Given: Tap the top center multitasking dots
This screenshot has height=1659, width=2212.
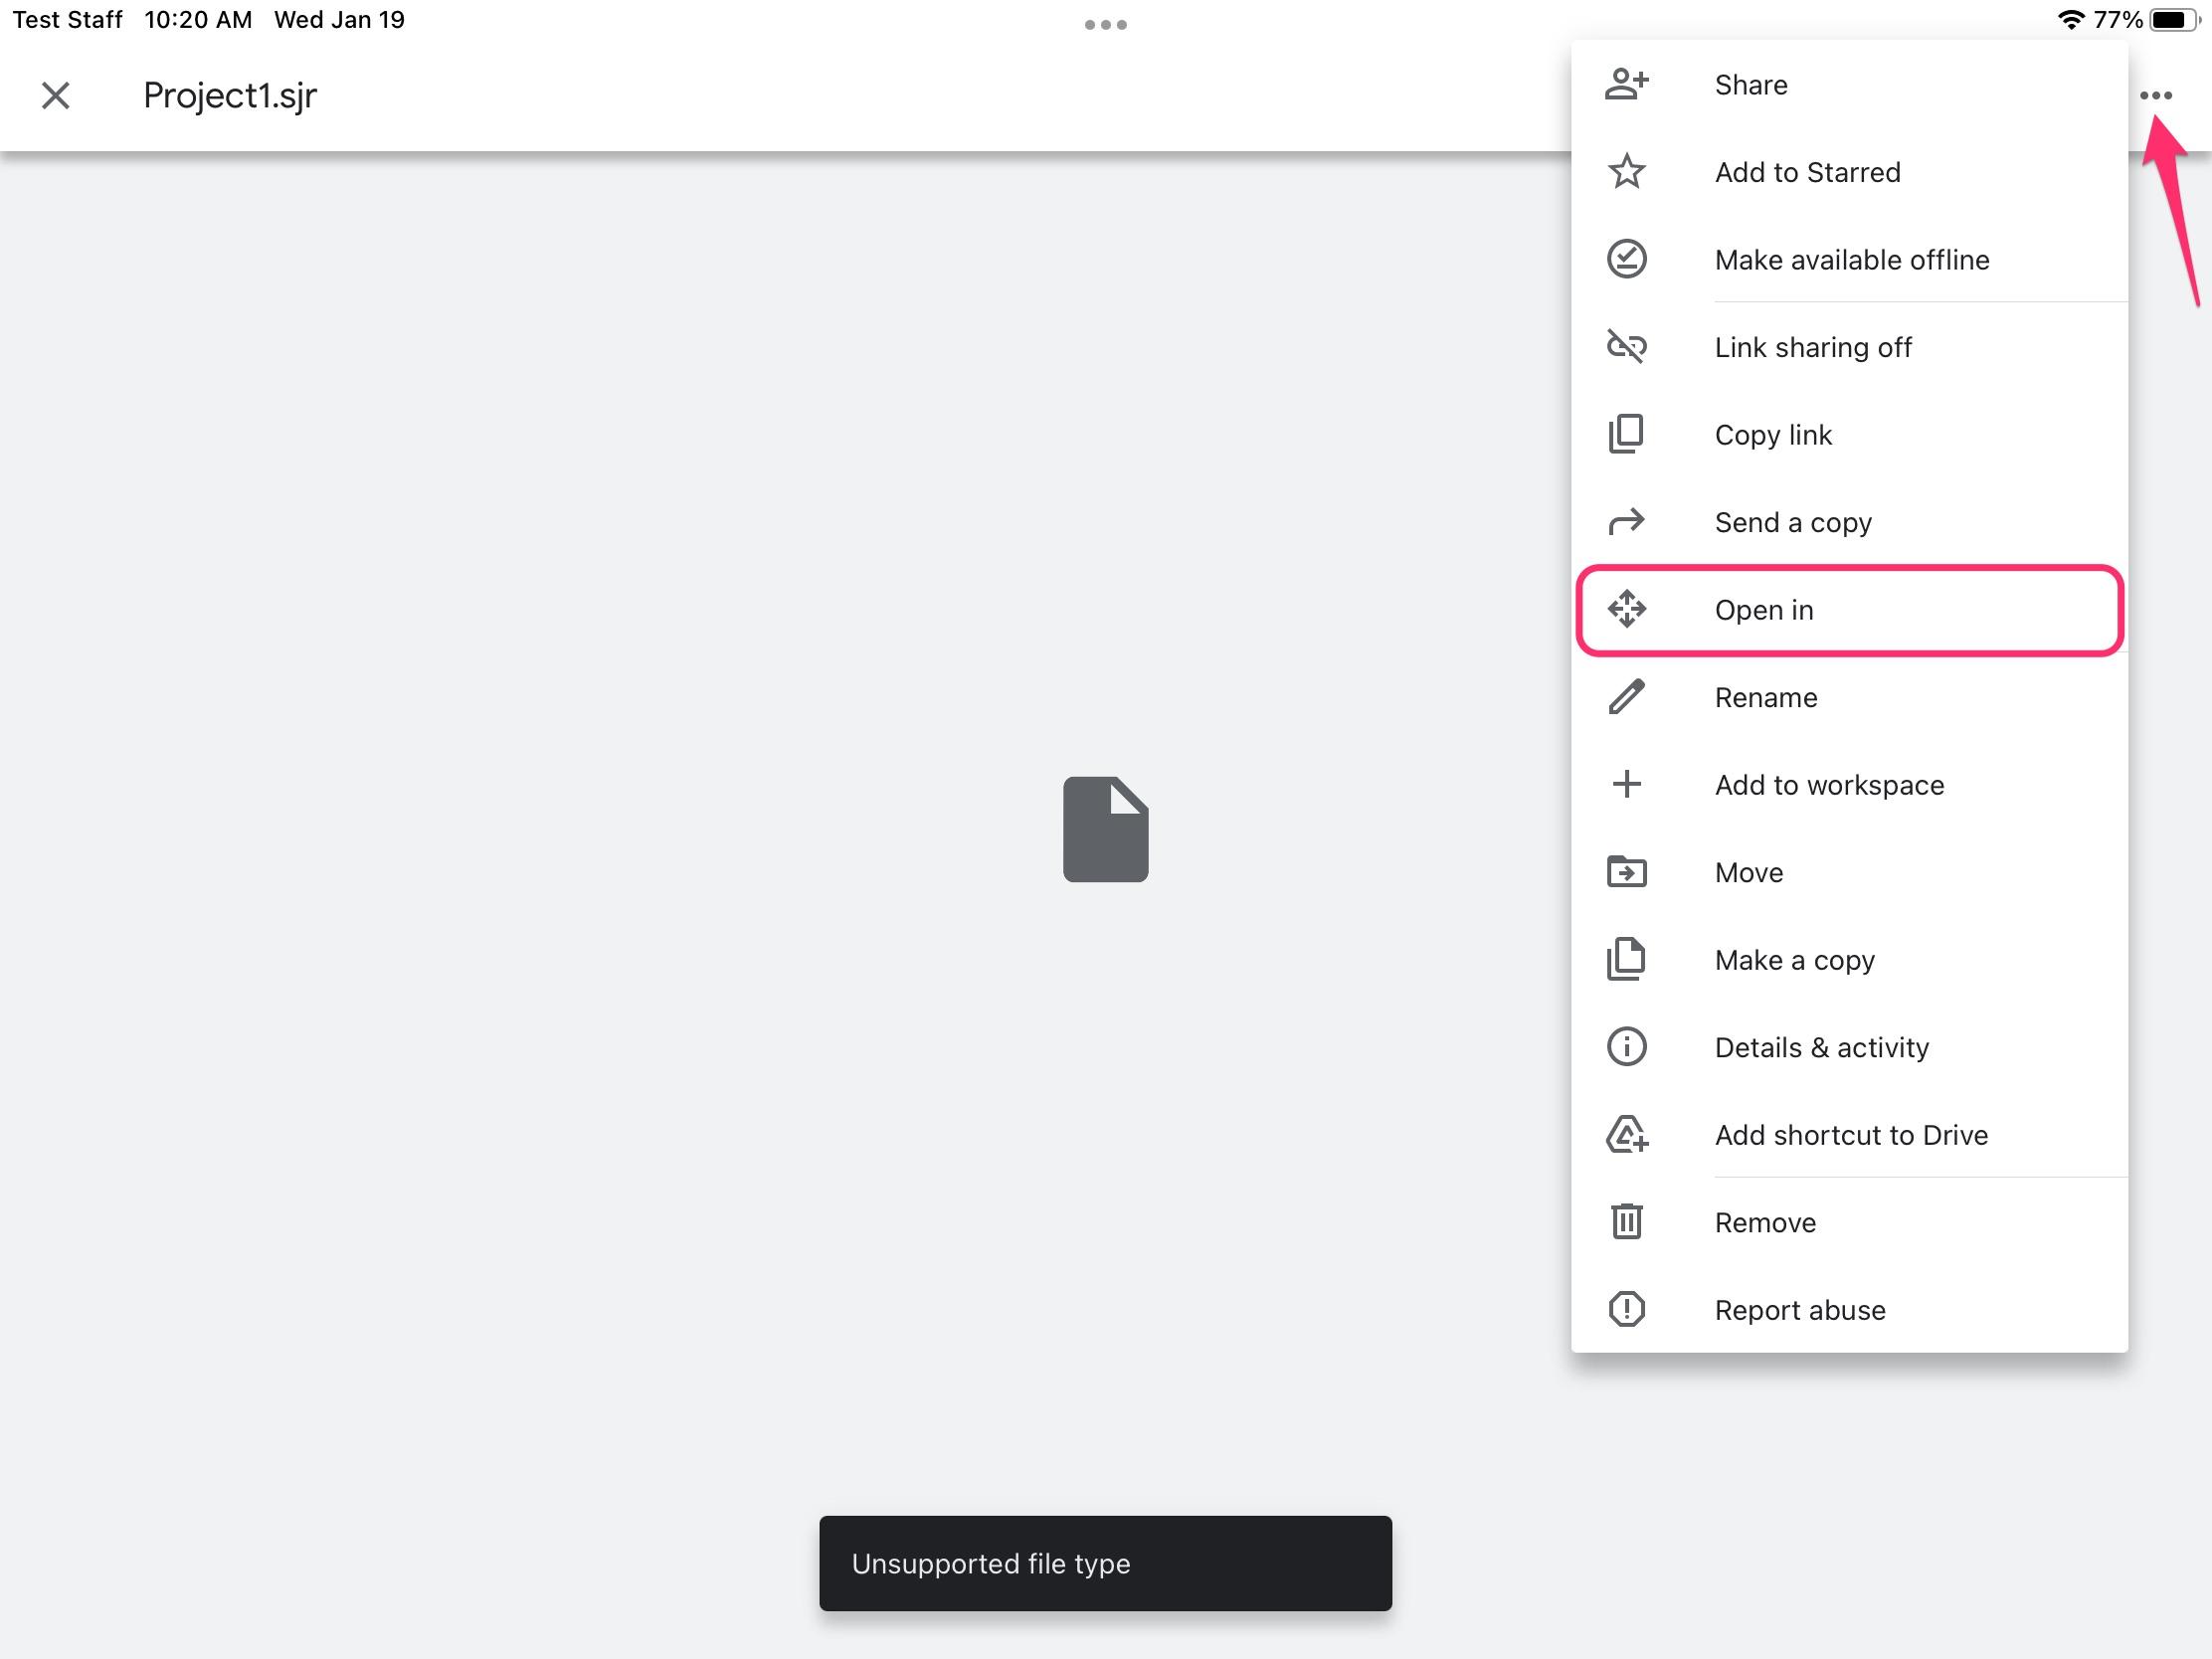Looking at the screenshot, I should (1105, 25).
